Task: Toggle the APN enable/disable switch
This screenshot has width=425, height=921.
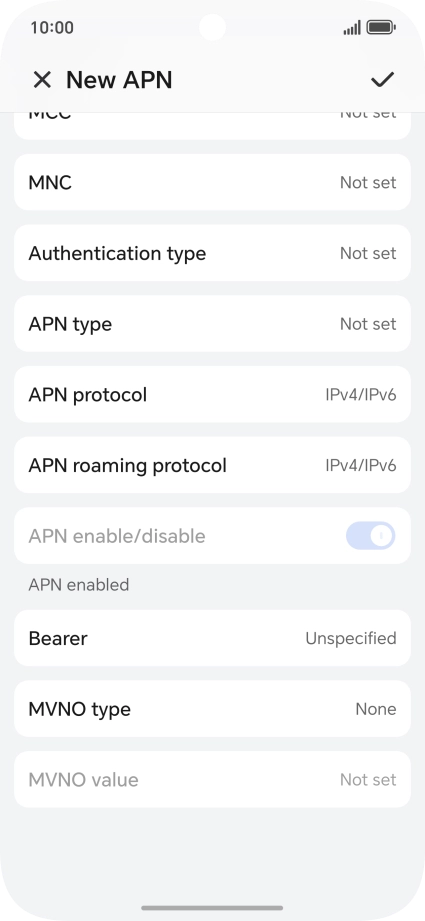Action: (x=370, y=536)
